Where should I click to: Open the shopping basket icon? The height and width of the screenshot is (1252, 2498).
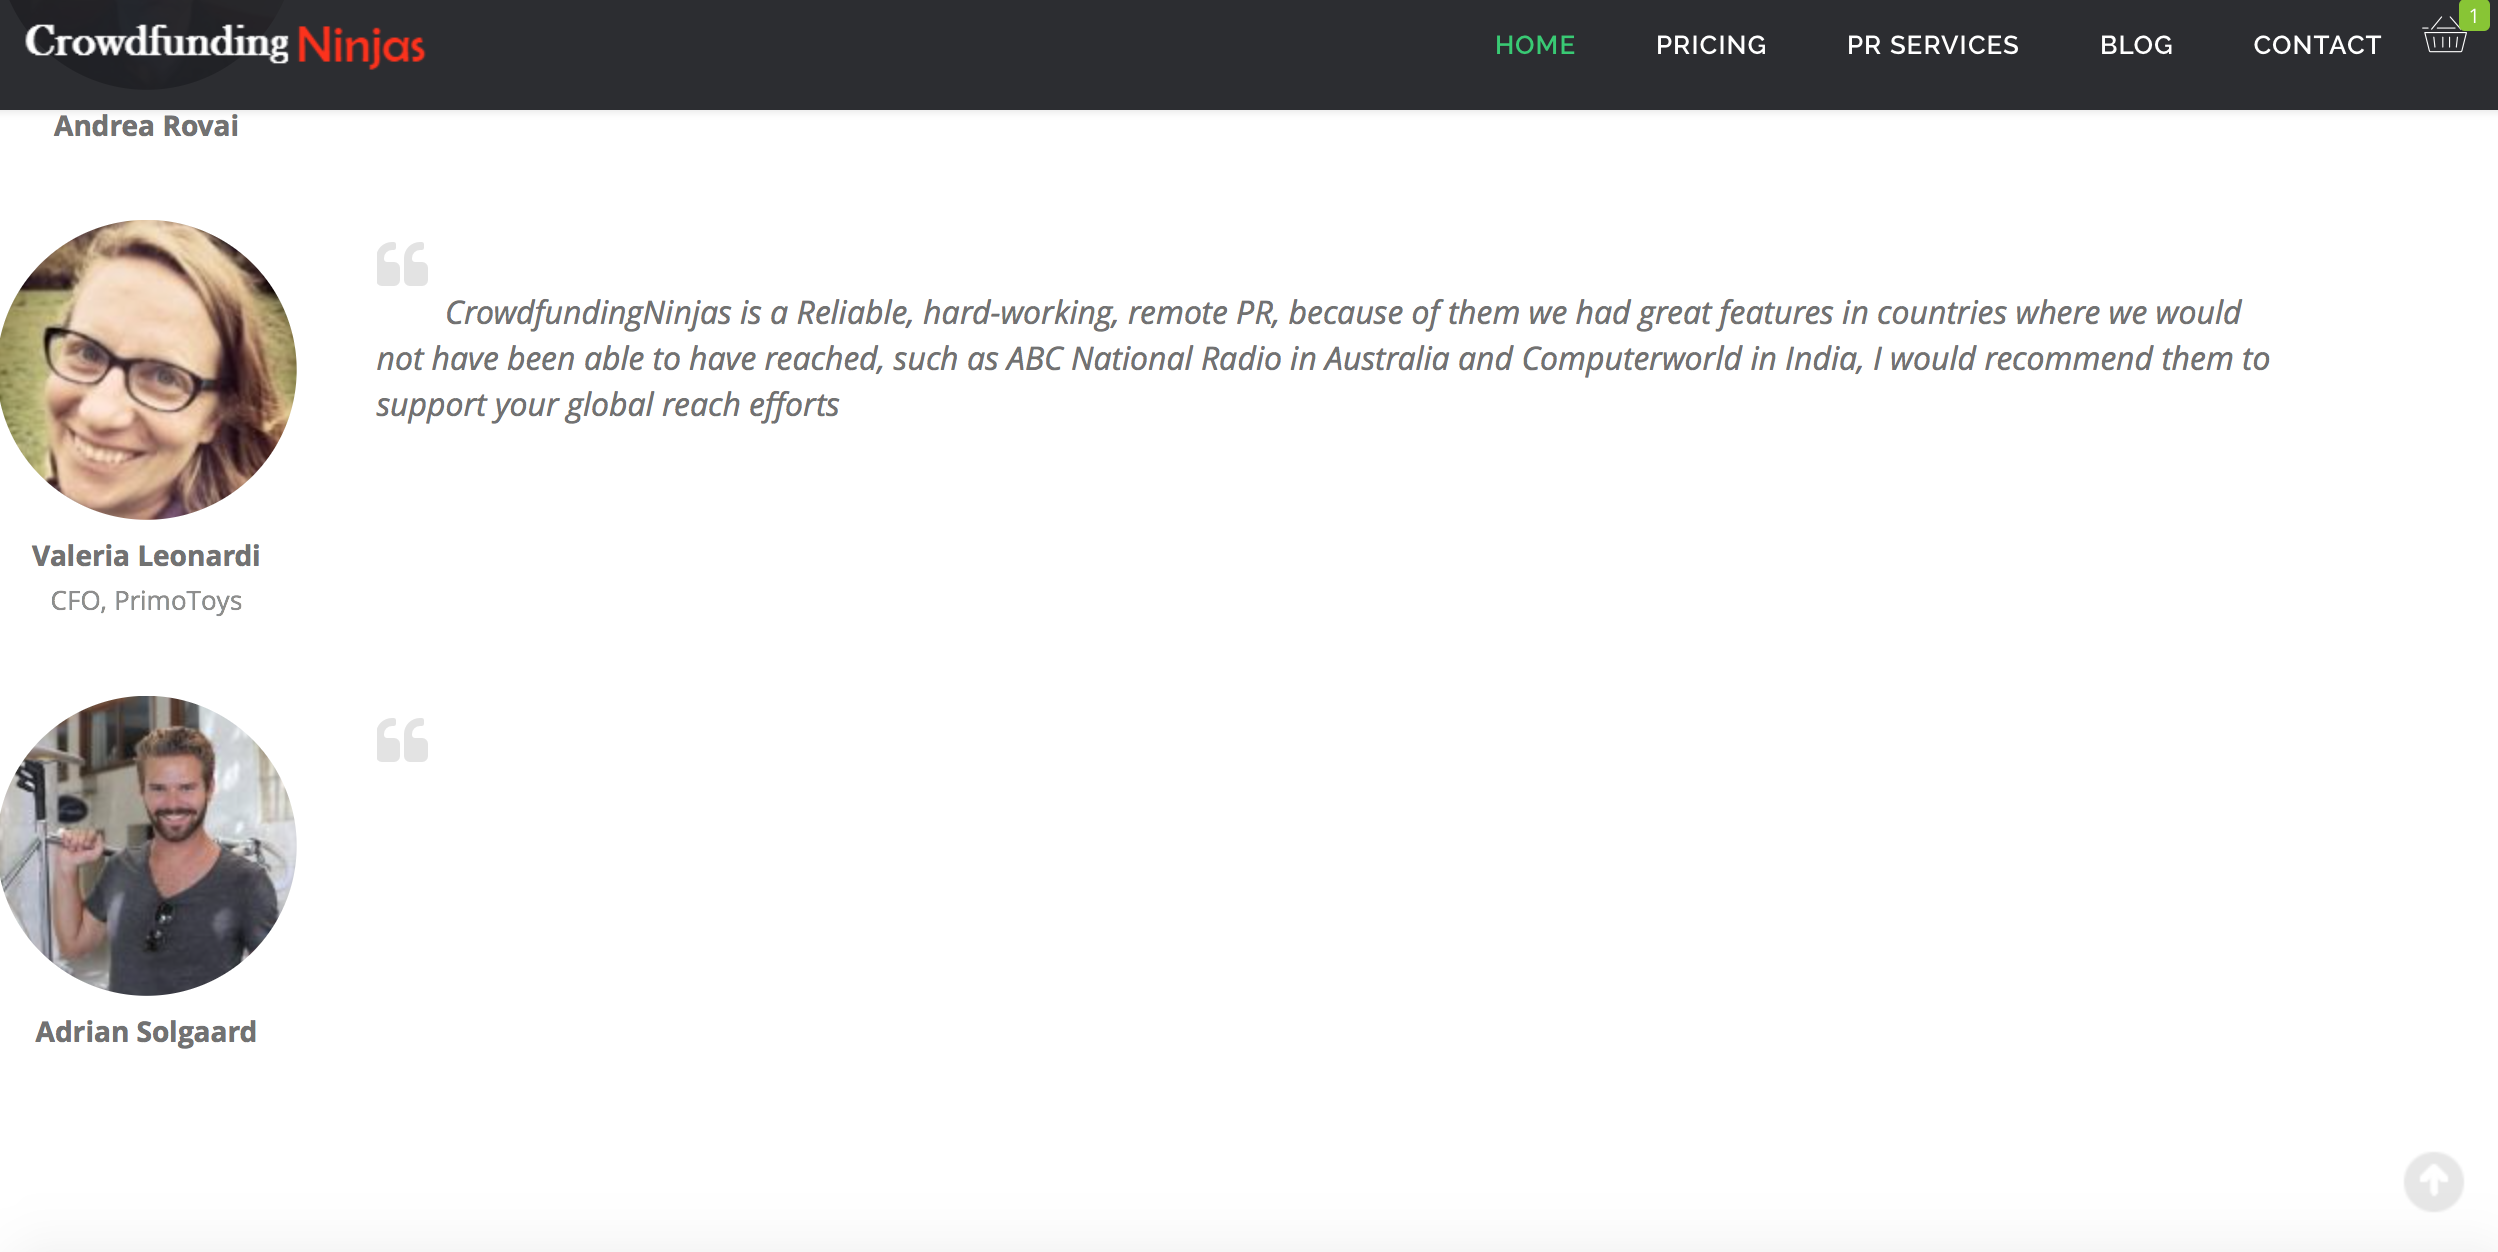click(2444, 36)
